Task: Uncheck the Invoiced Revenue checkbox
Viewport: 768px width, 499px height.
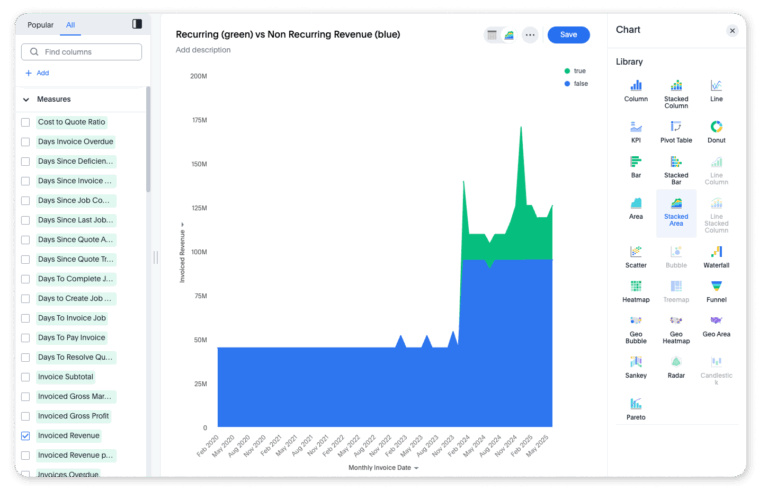Action: tap(26, 436)
